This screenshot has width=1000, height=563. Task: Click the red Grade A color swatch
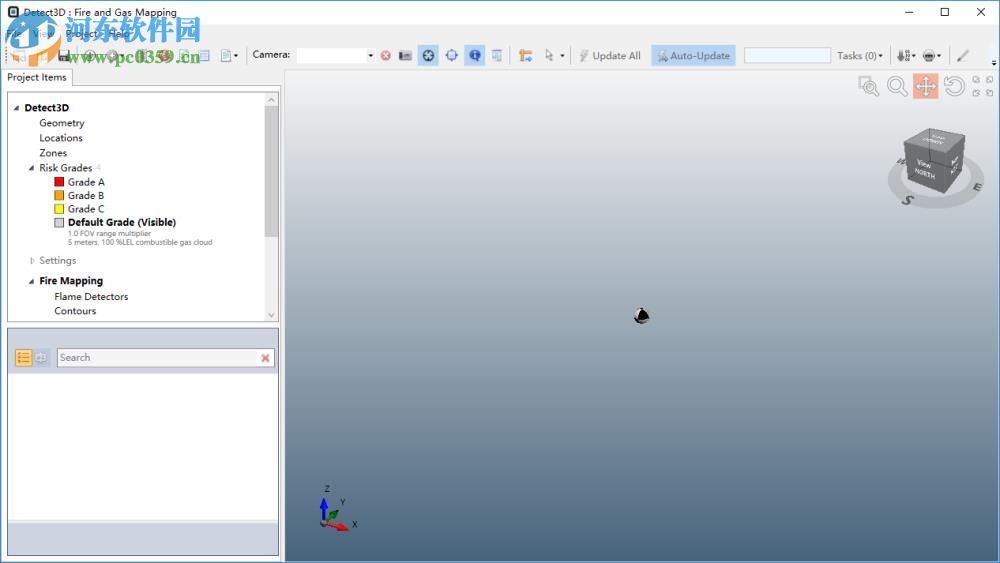59,182
